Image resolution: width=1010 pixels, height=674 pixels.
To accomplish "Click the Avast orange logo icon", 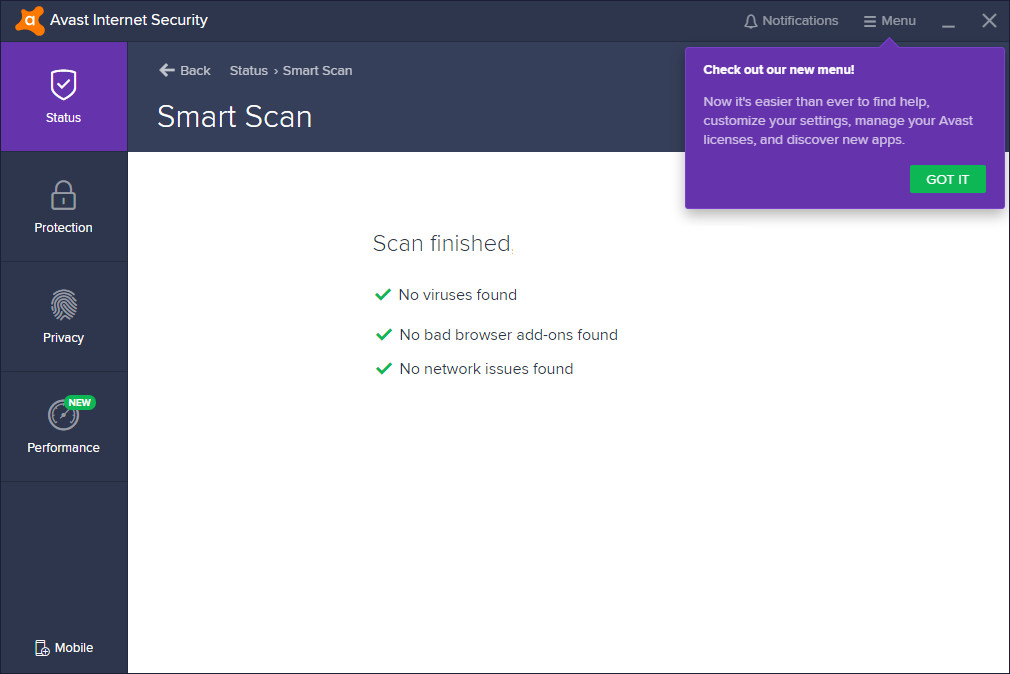I will pos(30,20).
